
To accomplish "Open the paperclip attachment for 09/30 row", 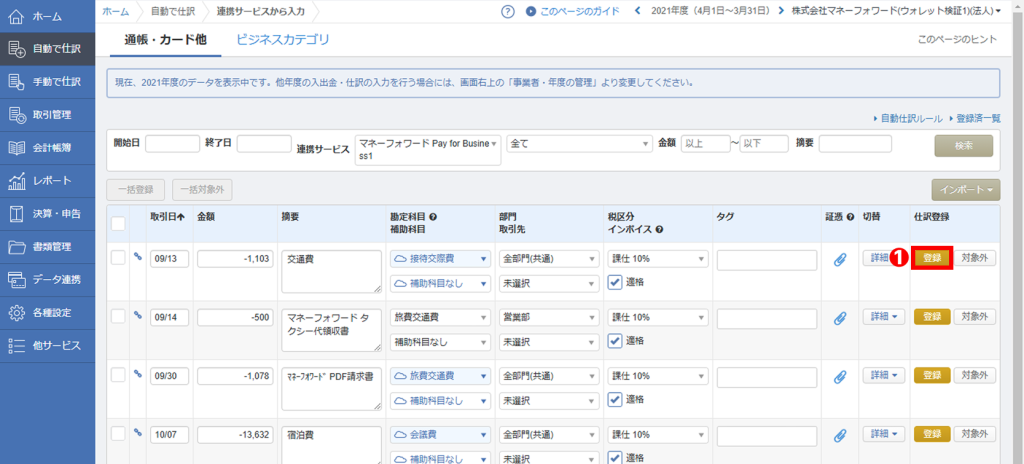I will click(840, 376).
